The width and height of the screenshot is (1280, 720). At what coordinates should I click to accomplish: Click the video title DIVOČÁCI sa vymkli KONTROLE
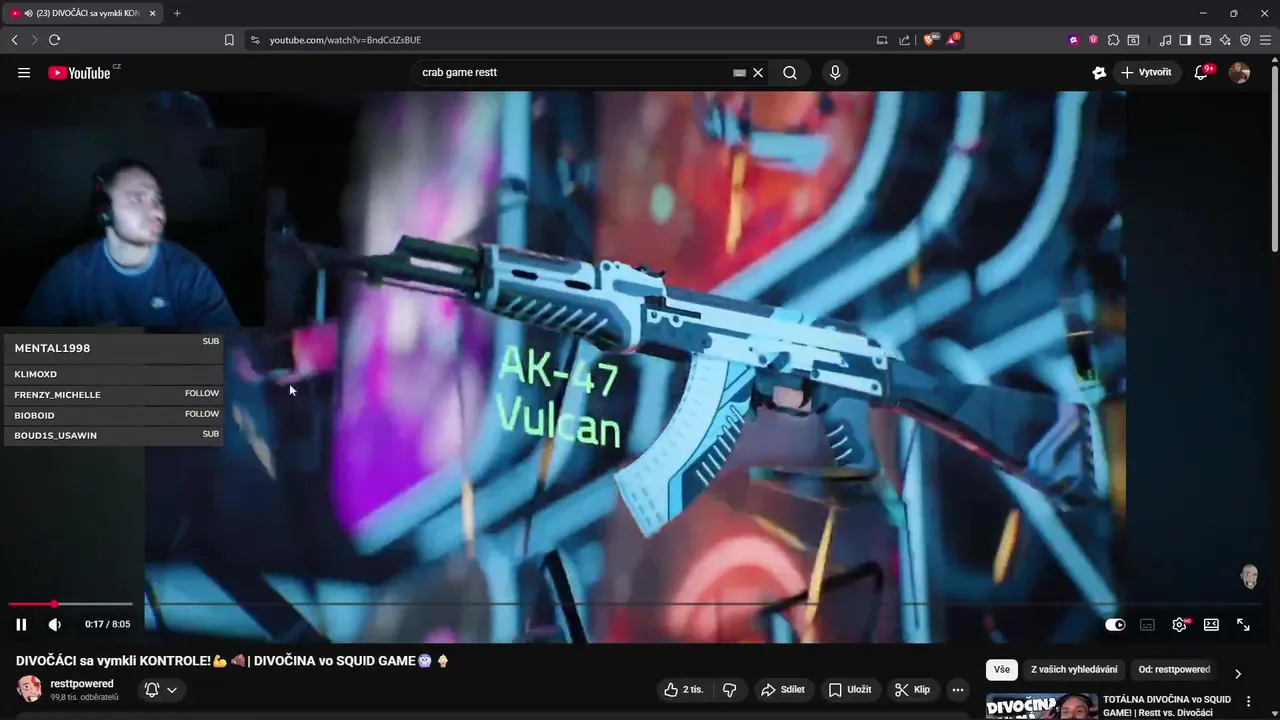tap(233, 661)
